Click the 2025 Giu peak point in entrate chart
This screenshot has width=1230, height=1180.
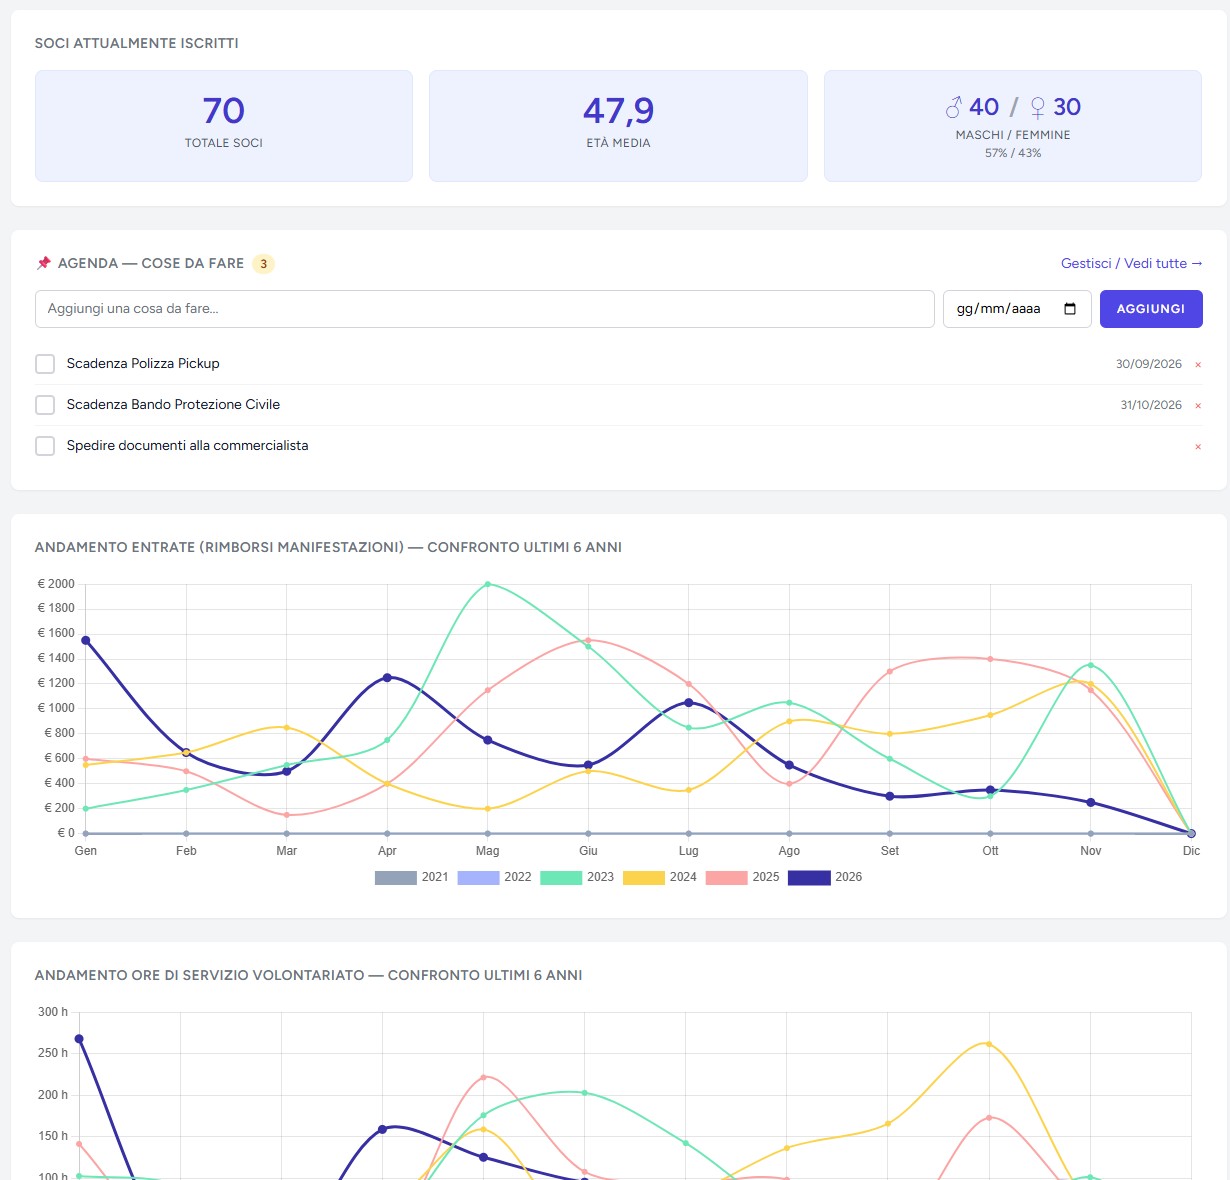[x=588, y=640]
